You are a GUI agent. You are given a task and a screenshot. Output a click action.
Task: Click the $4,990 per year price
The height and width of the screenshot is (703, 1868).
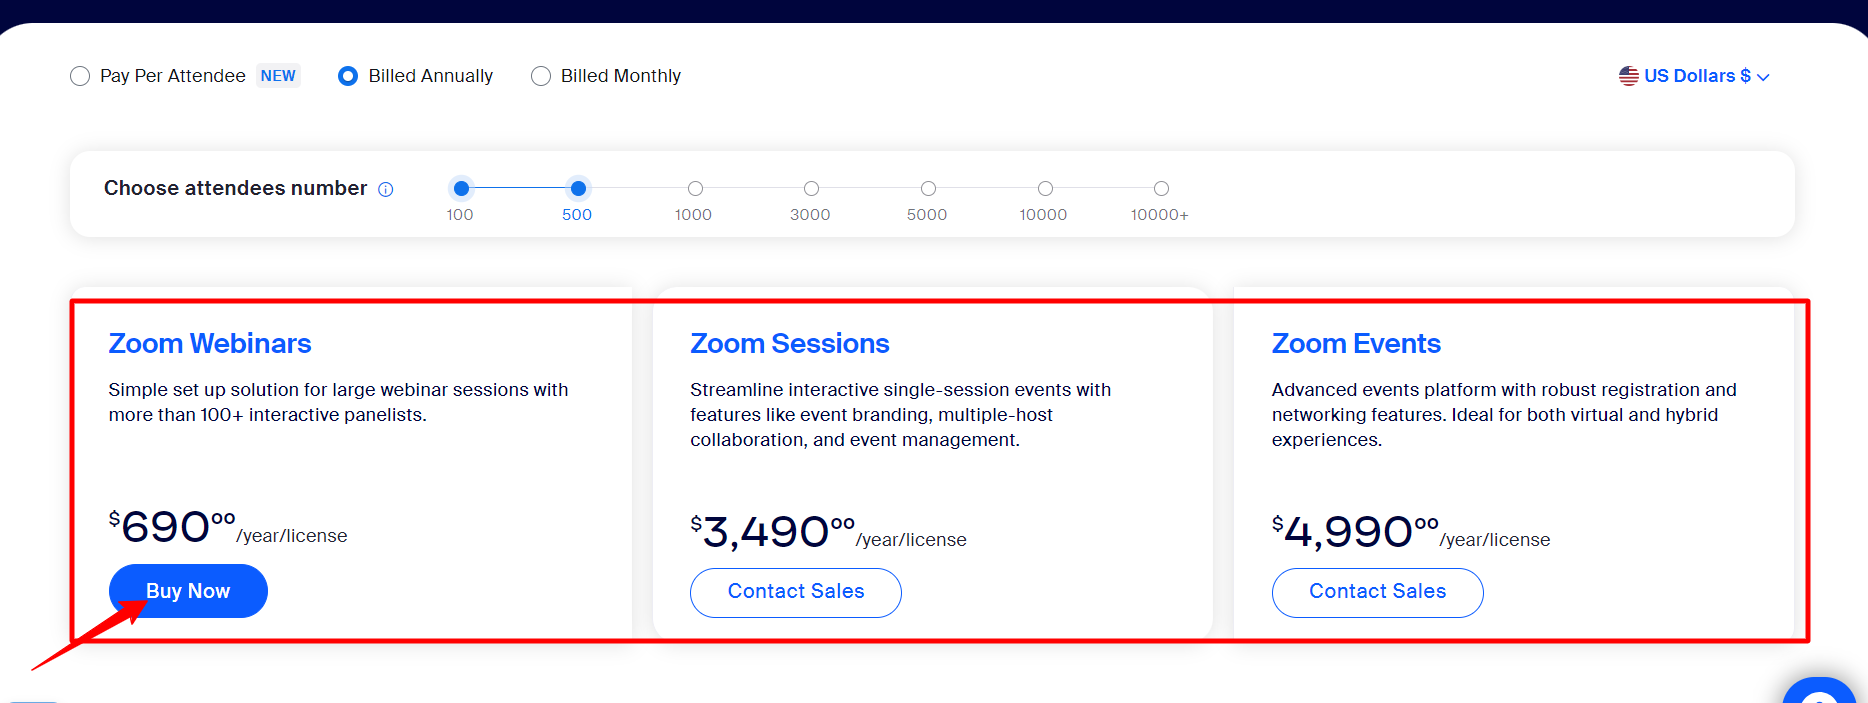pos(1411,532)
